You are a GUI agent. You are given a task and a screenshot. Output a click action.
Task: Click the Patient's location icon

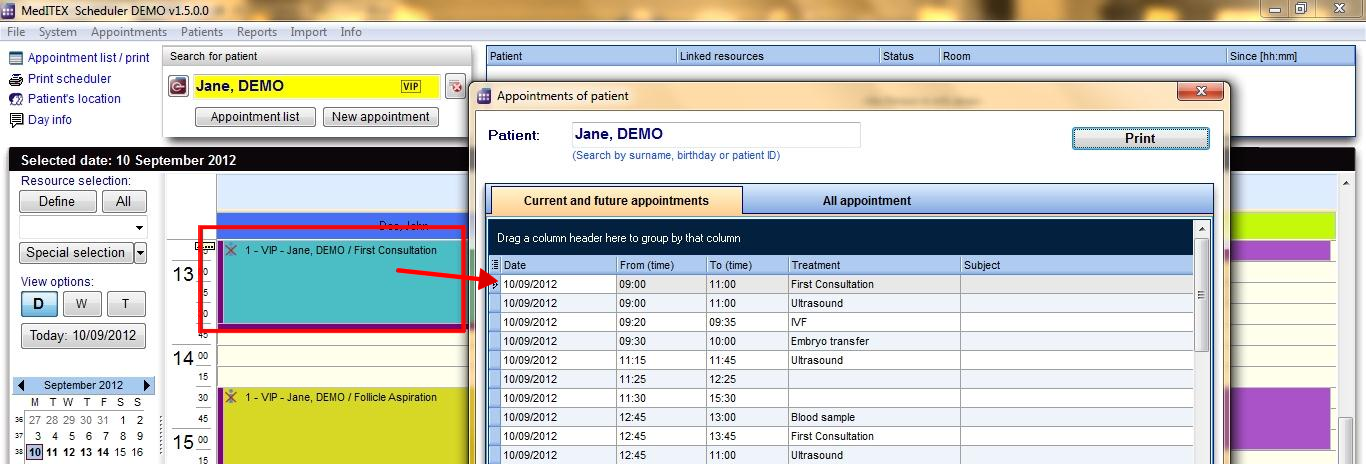16,99
